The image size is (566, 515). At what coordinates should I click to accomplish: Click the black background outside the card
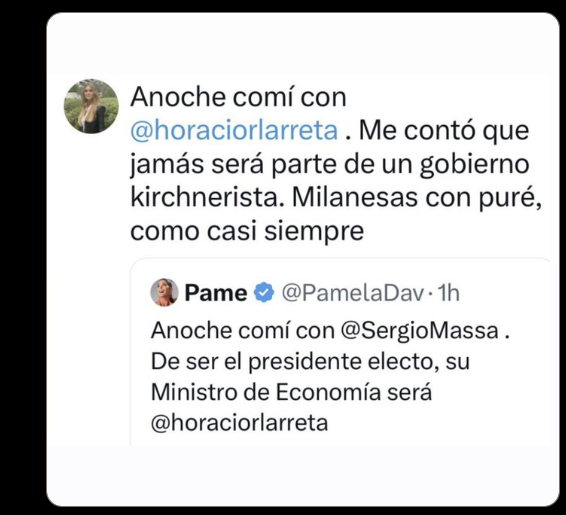[22, 253]
